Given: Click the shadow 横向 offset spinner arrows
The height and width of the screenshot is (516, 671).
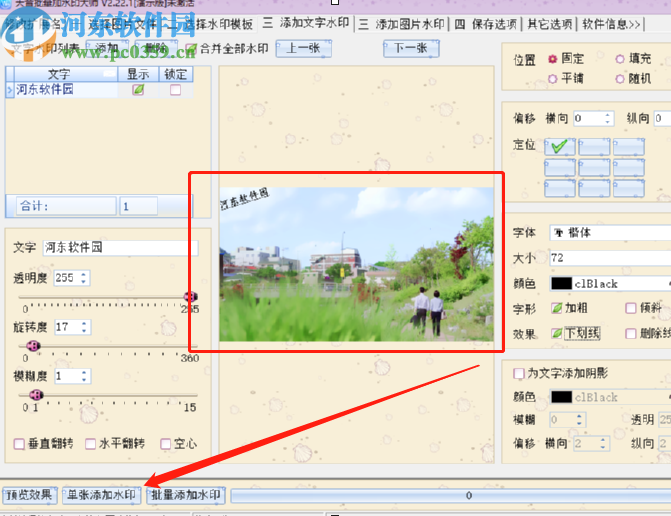Looking at the screenshot, I should pos(603,443).
